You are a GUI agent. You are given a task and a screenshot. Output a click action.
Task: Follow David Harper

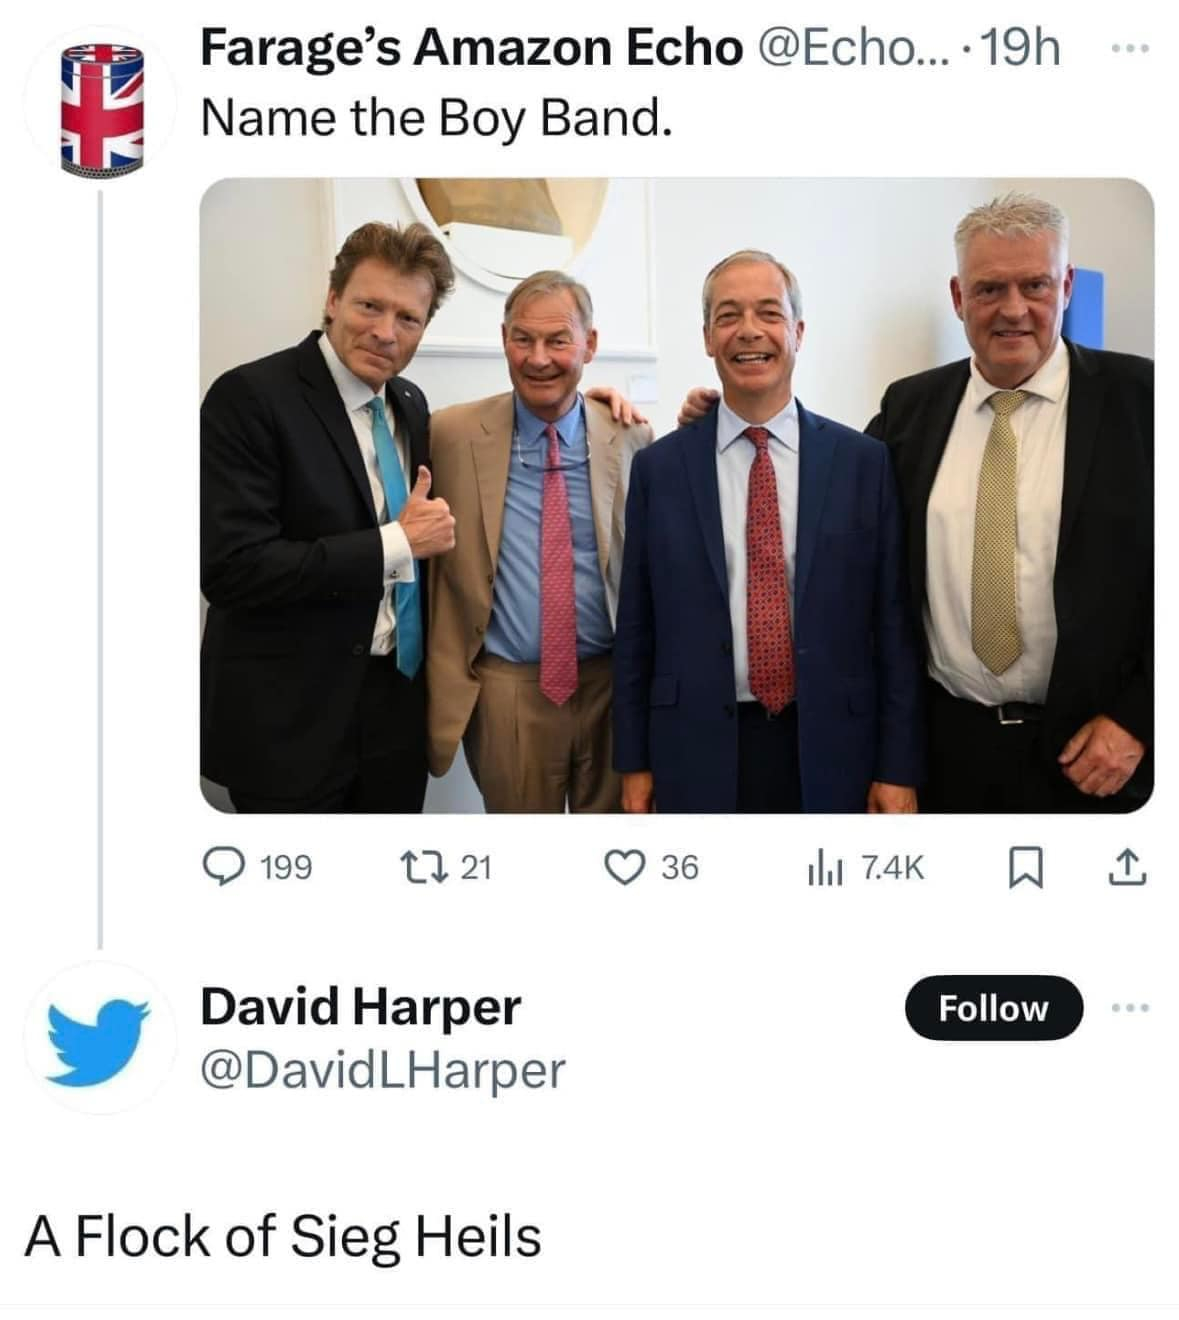993,1008
